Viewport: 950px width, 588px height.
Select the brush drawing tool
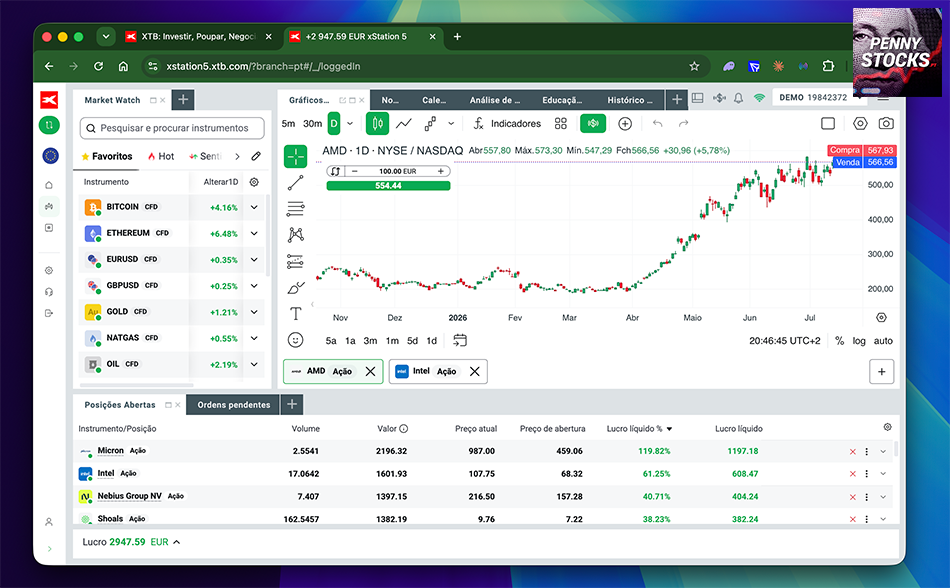[x=296, y=287]
